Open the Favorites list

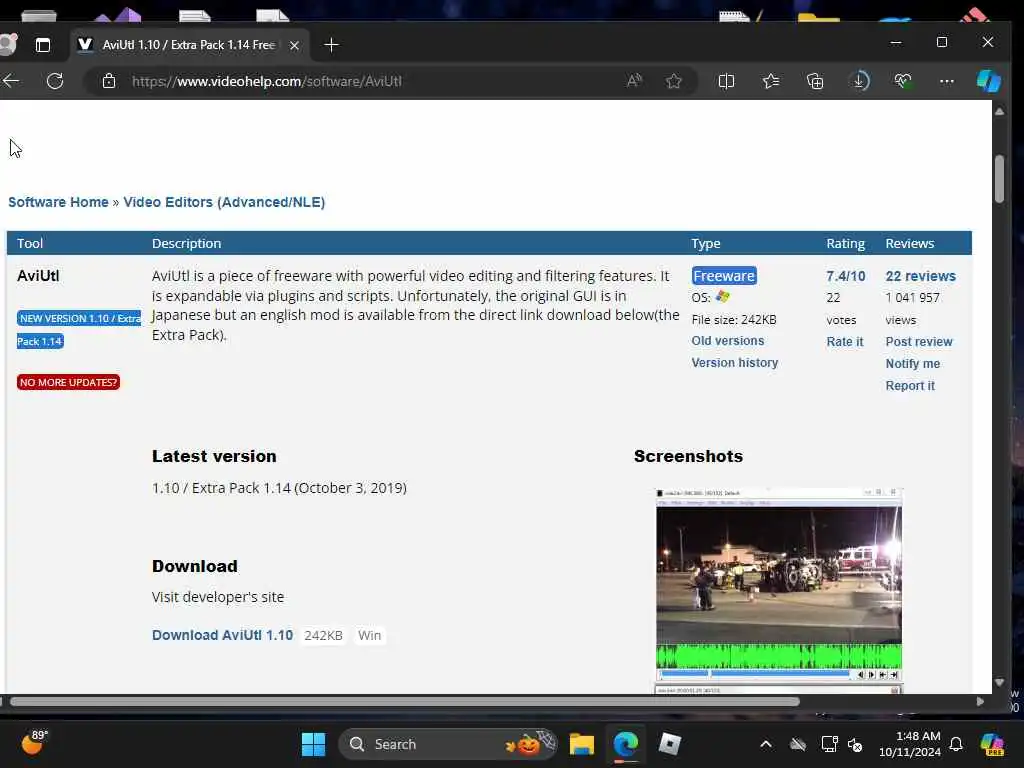[x=771, y=81]
